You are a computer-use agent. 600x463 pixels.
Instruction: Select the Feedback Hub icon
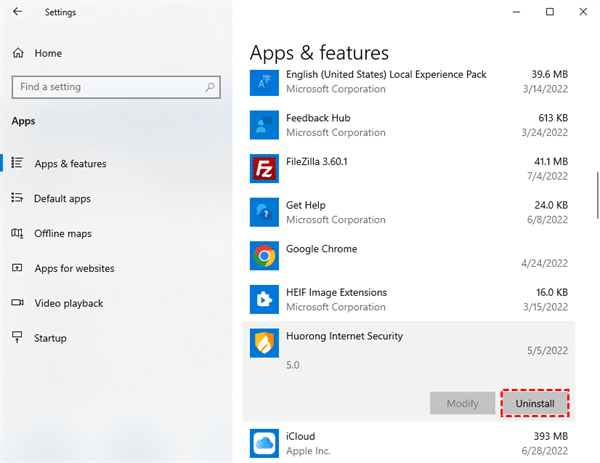click(x=264, y=124)
